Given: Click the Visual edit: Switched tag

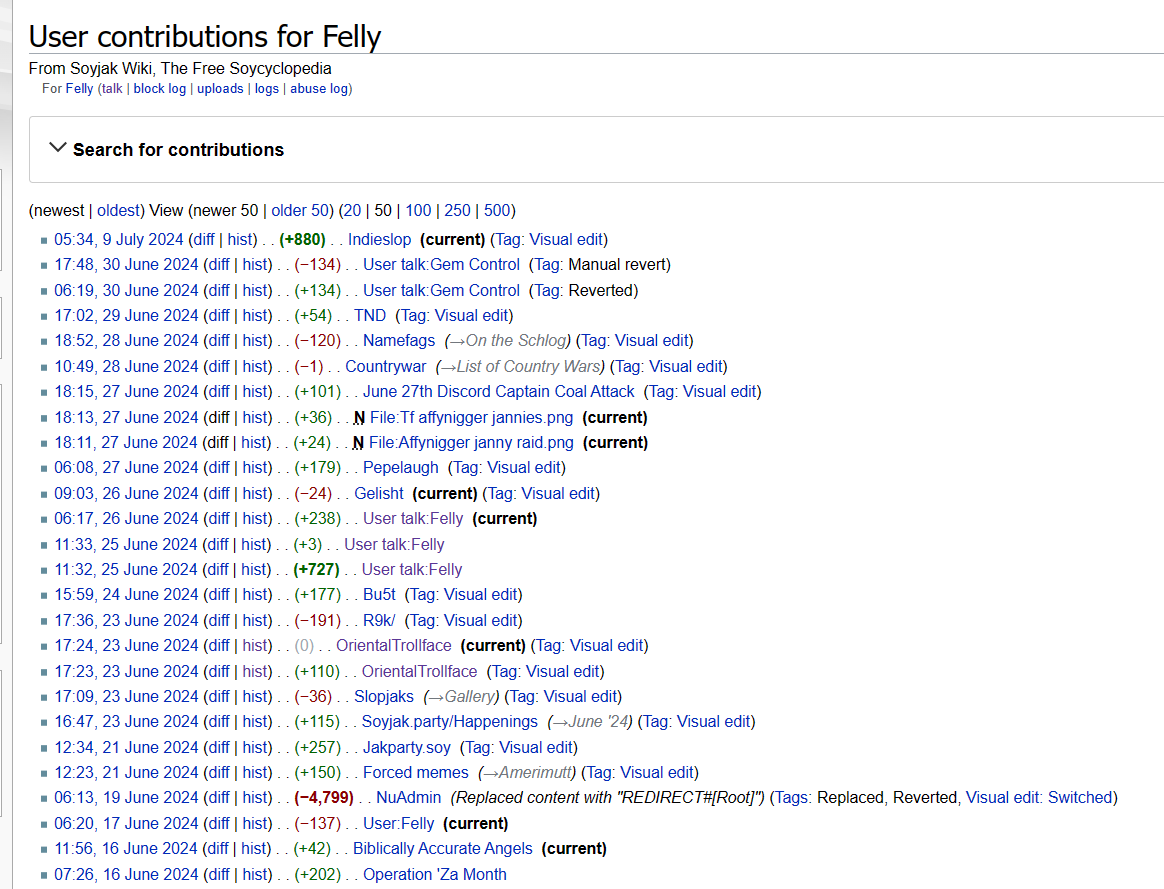Looking at the screenshot, I should click(x=1039, y=798).
